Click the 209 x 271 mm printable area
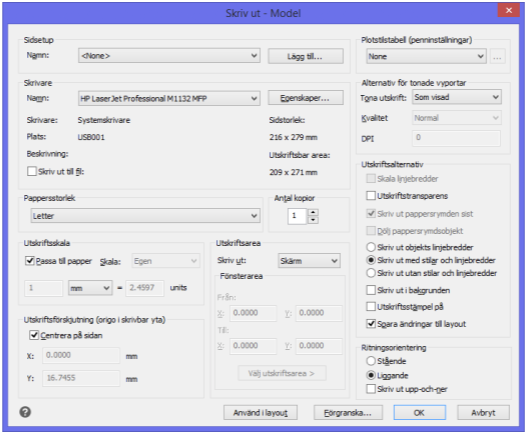 click(x=293, y=172)
